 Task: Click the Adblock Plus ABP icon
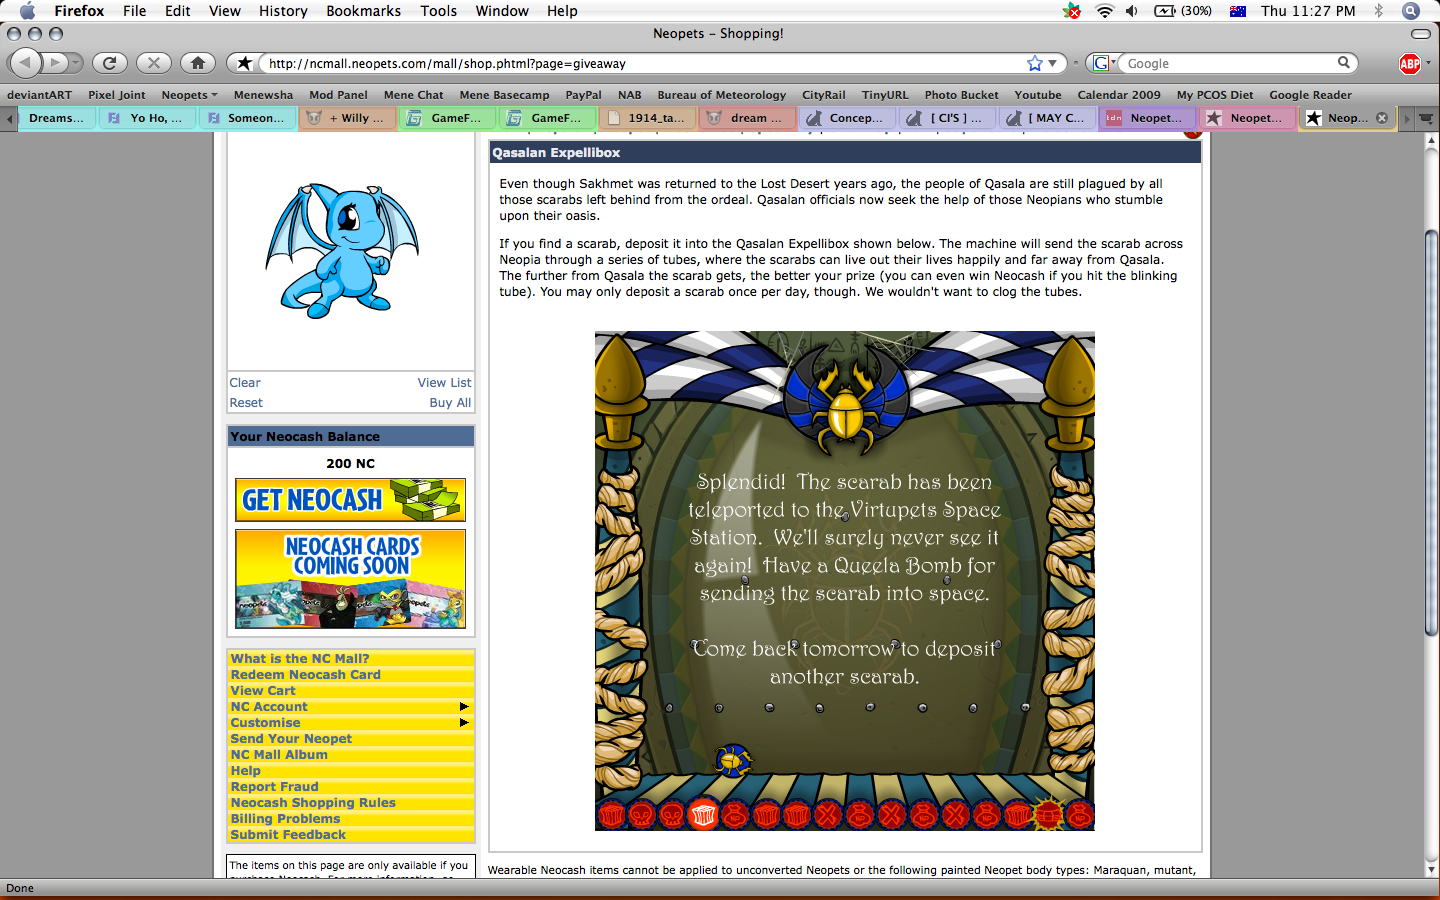[1410, 64]
